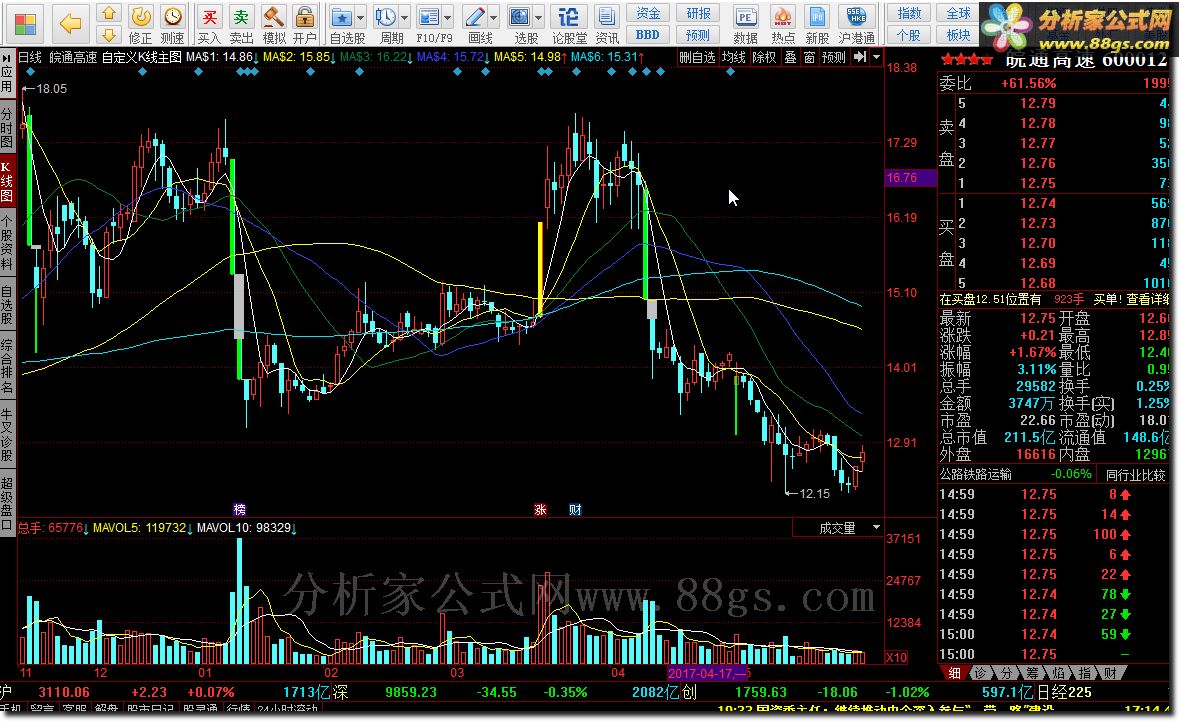
Task: Expand the 周期 period dropdown arrow
Action: point(405,17)
